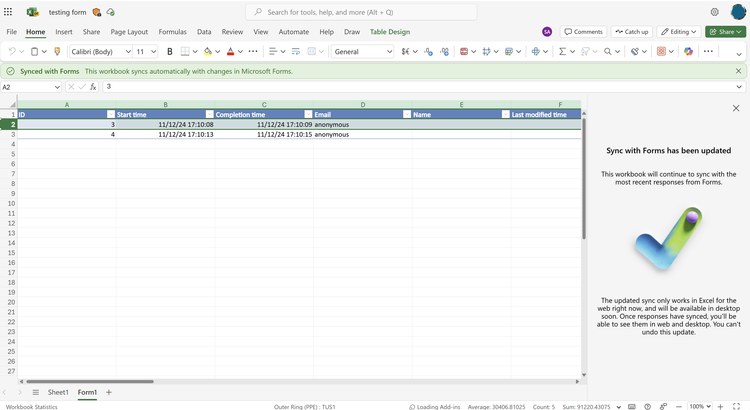Image resolution: width=750 pixels, height=410 pixels.
Task: Click the Excel logo icon
Action: point(33,12)
